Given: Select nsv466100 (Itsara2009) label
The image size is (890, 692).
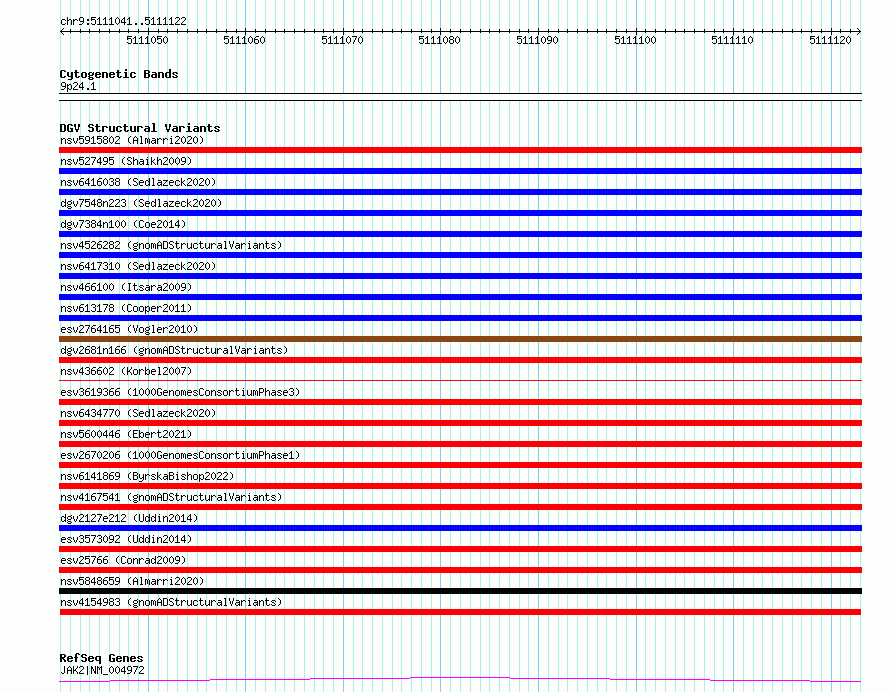Looking at the screenshot, I should point(126,287).
